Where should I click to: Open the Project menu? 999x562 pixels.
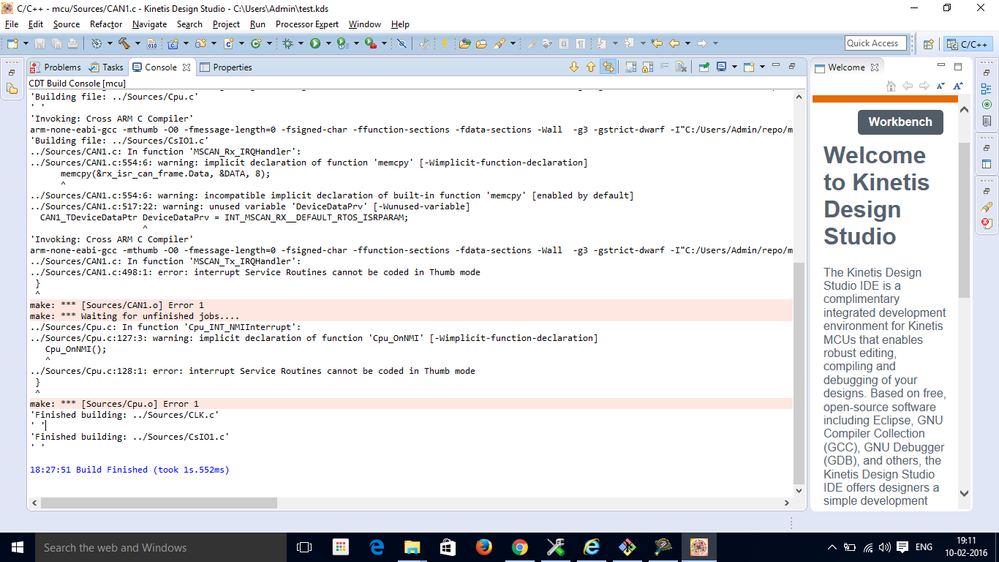(226, 24)
